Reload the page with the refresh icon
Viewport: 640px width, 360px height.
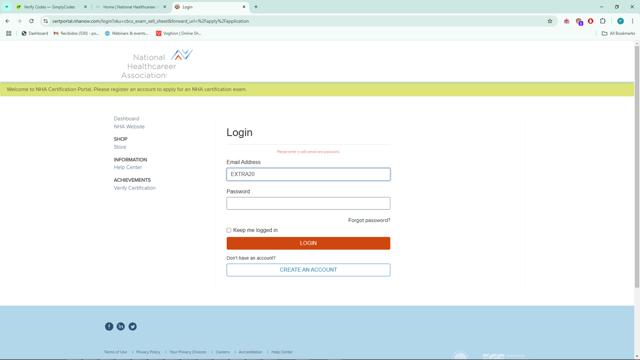tap(31, 21)
